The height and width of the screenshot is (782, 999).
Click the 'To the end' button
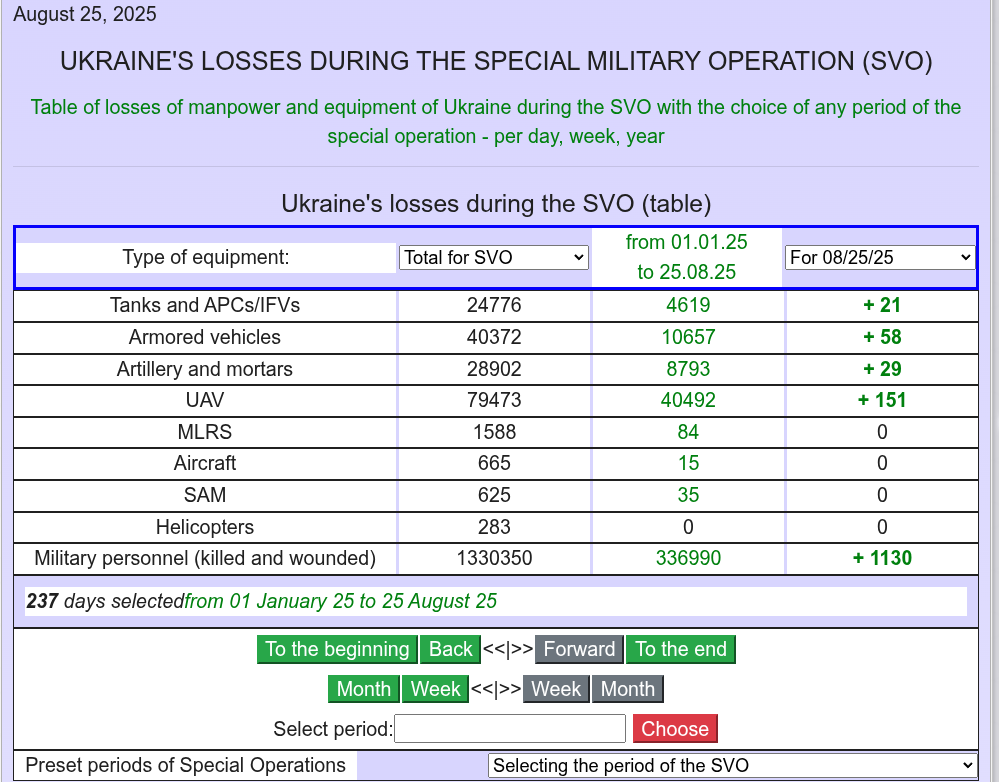tap(680, 649)
